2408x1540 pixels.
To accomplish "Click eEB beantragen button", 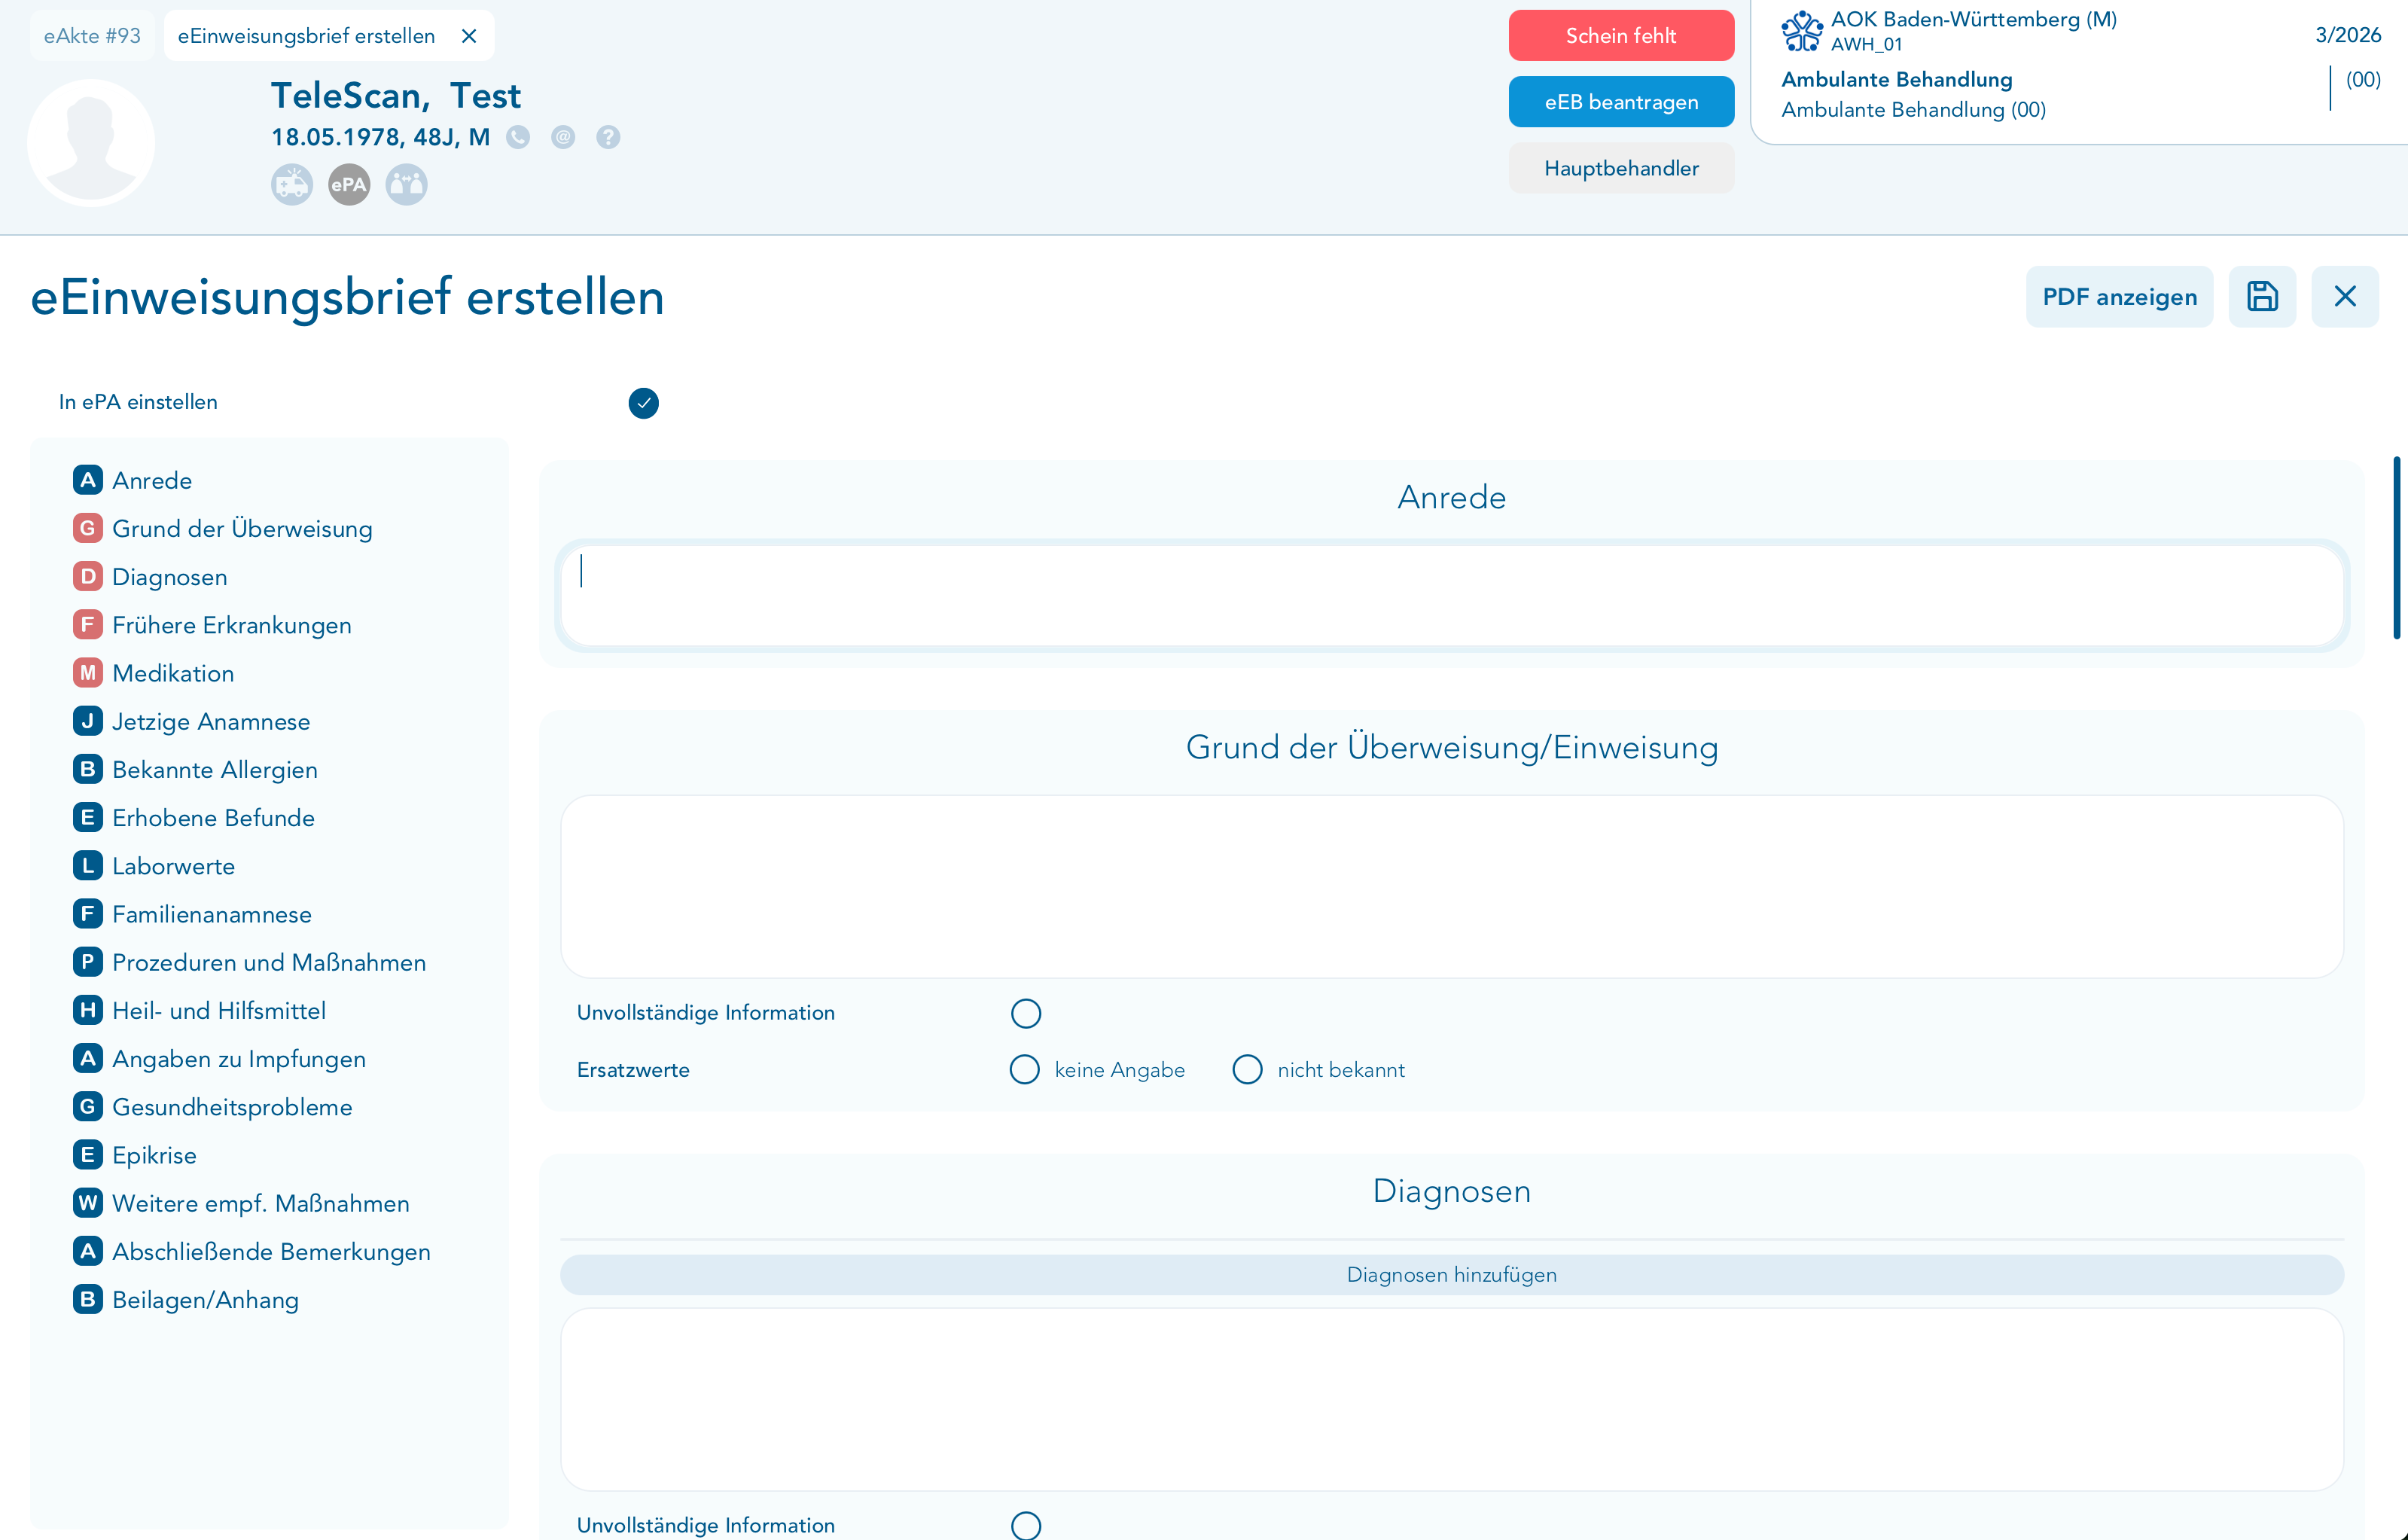I will tap(1621, 102).
